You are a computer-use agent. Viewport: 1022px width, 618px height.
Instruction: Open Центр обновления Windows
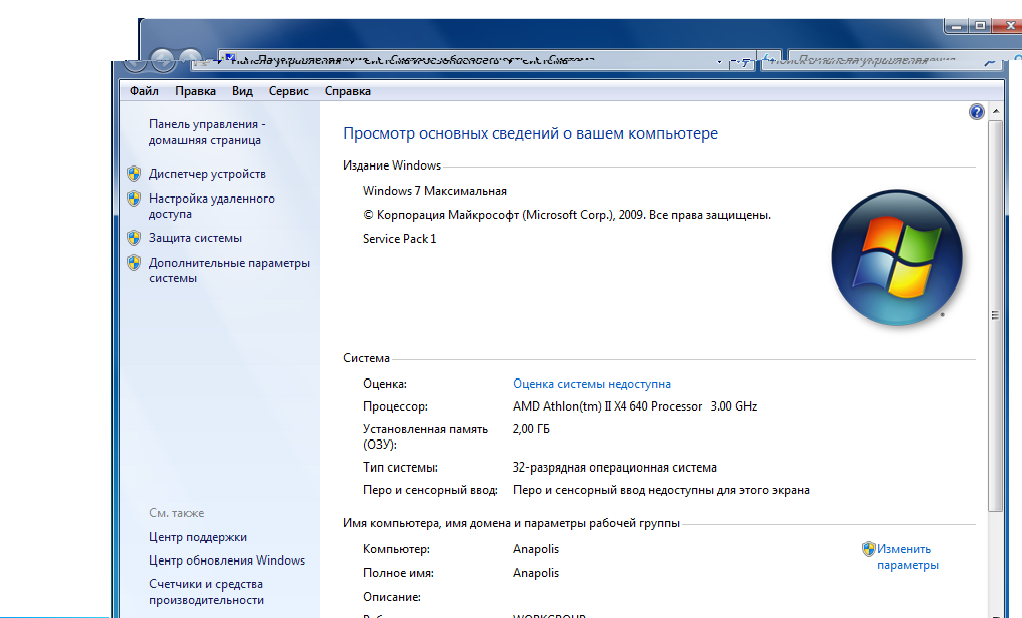227,560
